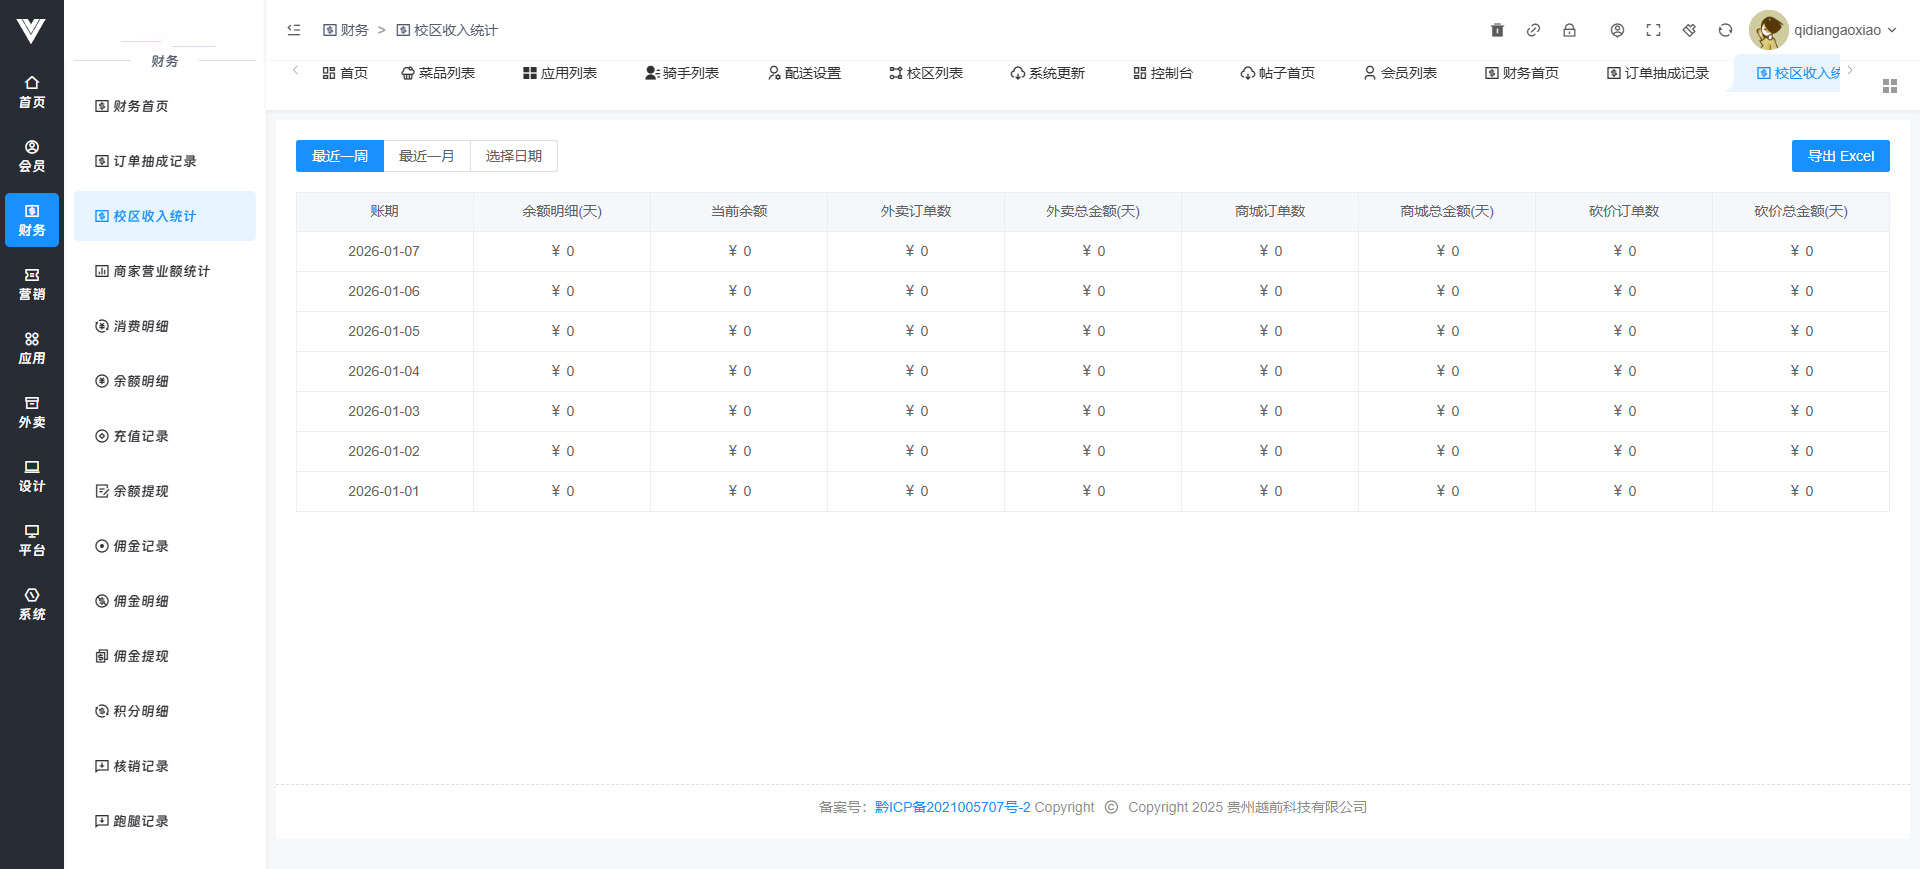
Task: Click the refresh page icon
Action: (1725, 30)
